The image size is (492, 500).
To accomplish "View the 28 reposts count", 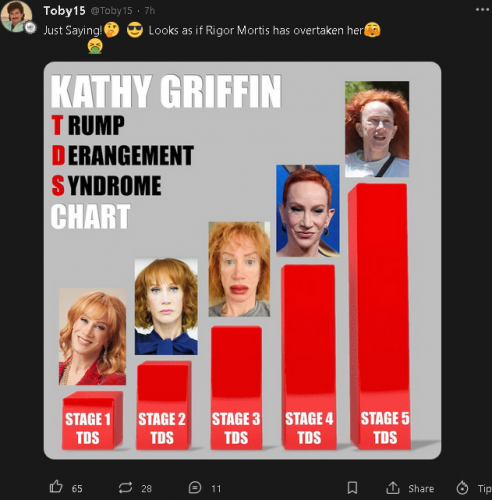I will pyautogui.click(x=146, y=489).
